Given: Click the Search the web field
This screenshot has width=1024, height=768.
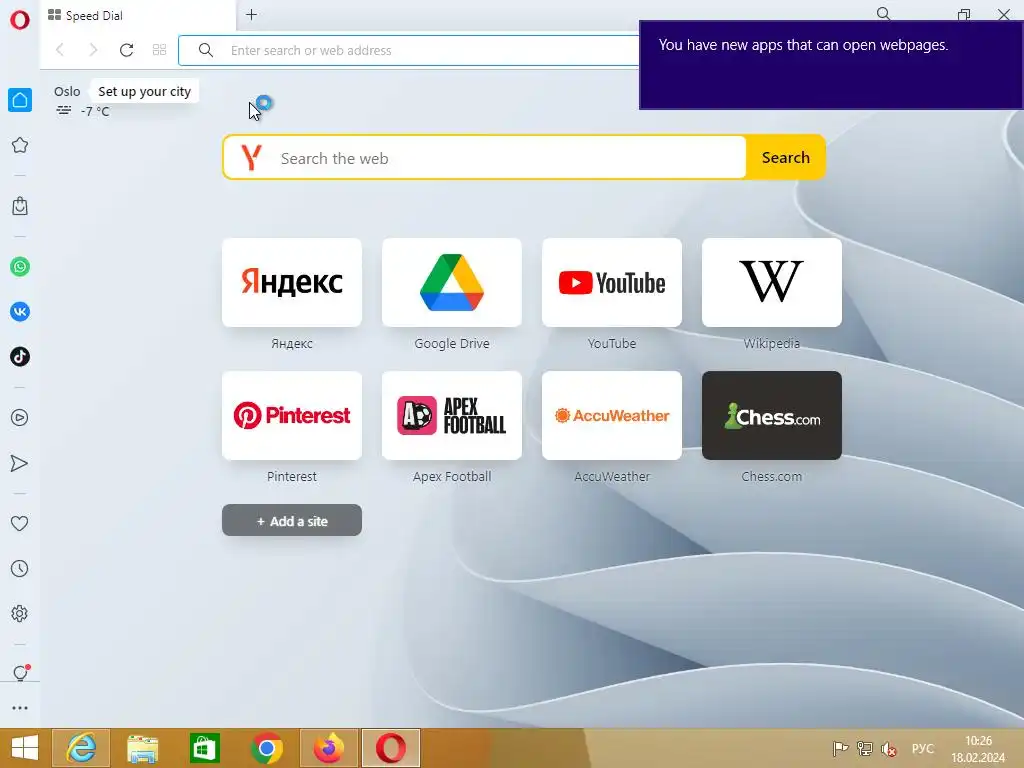Looking at the screenshot, I should point(485,157).
